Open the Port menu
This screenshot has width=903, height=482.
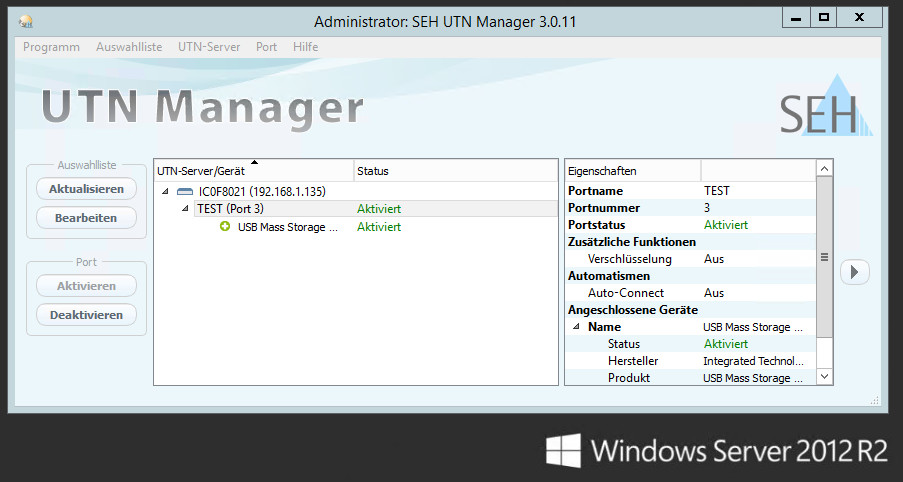pos(267,47)
